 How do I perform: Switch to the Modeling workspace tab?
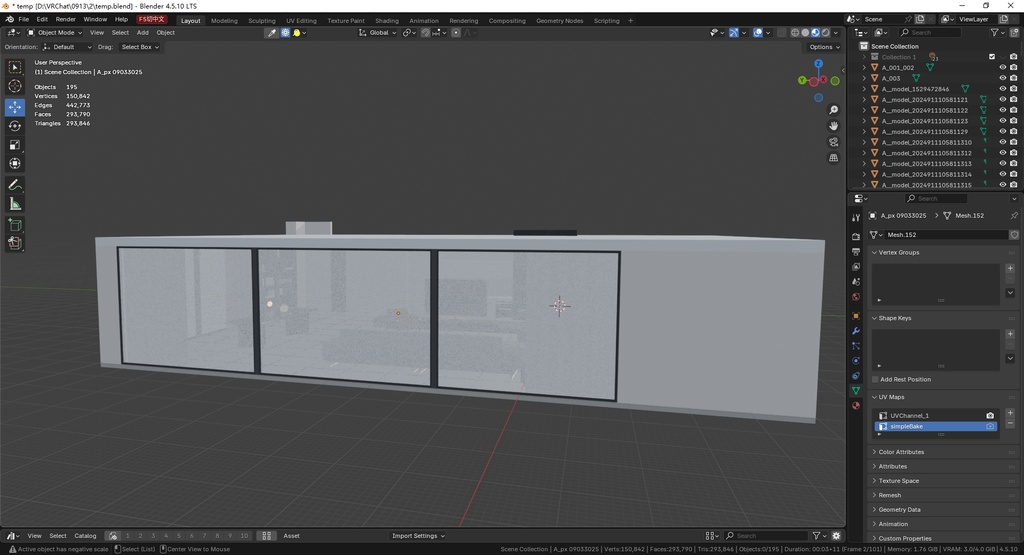(x=224, y=21)
